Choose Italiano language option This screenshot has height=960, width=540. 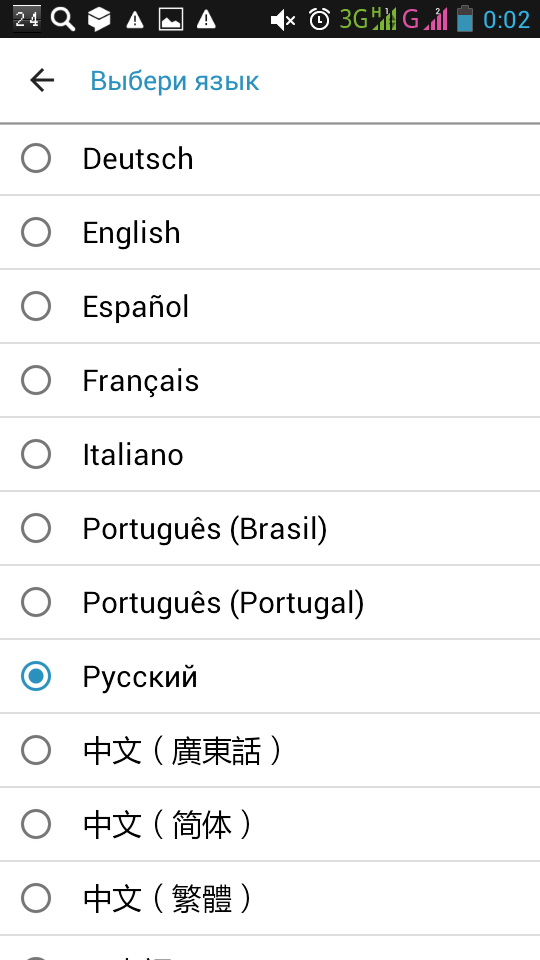pyautogui.click(x=270, y=454)
